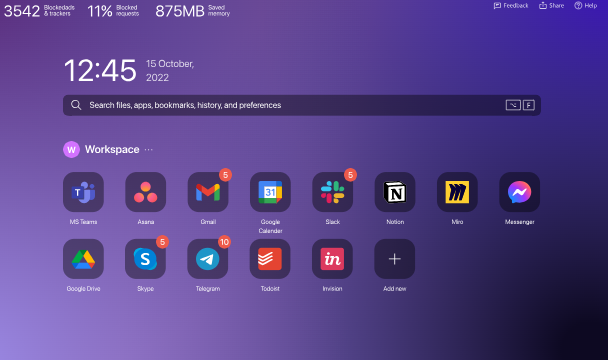Launch the Skype app

(x=145, y=259)
